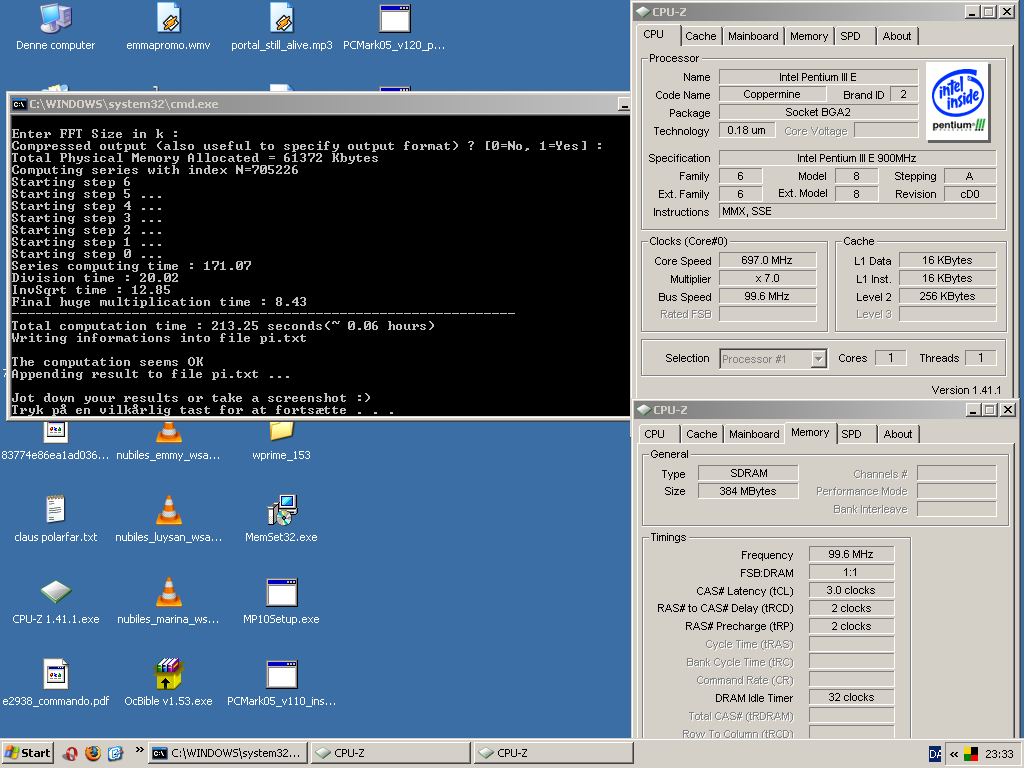Click the 256 KBytes Level 2 cache field
1024x768 pixels.
948,296
